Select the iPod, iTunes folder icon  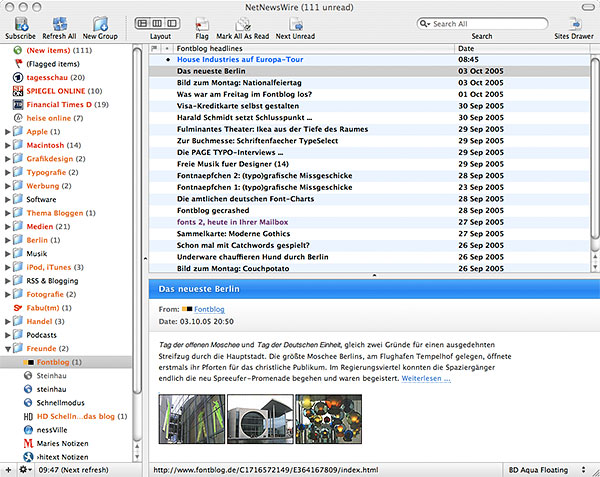(18, 267)
